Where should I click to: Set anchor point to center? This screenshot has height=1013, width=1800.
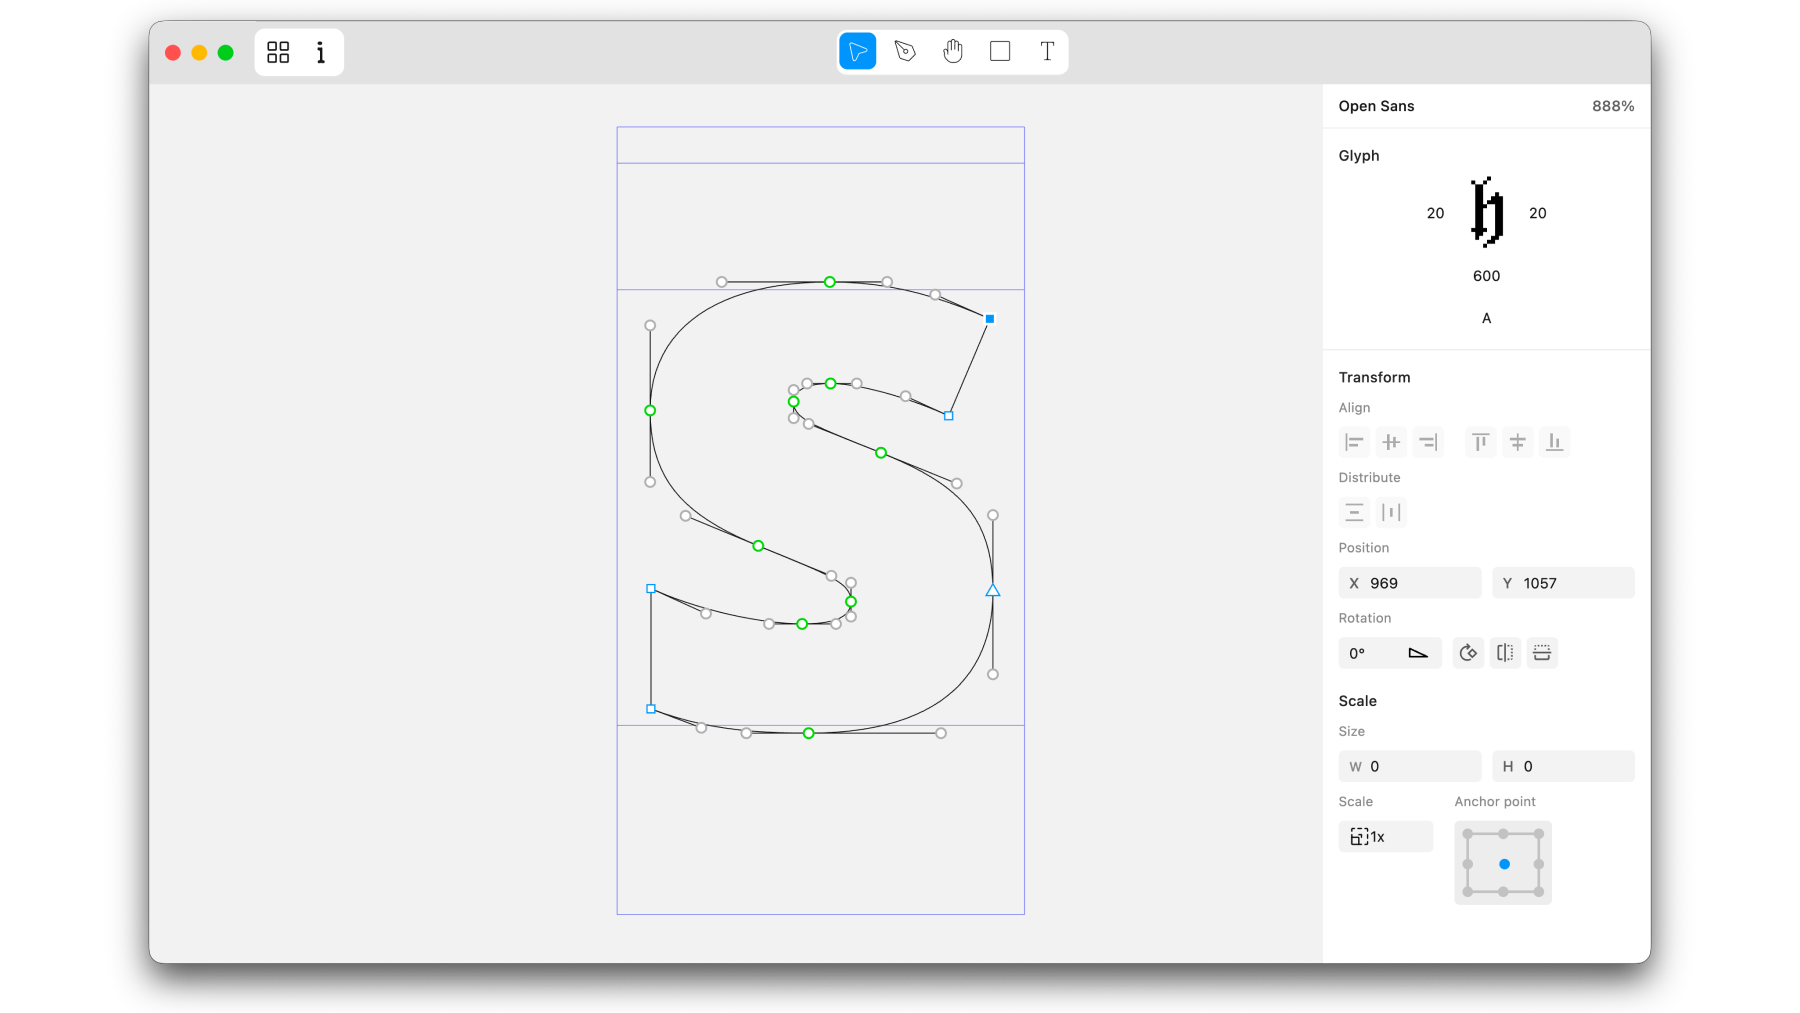[1504, 864]
